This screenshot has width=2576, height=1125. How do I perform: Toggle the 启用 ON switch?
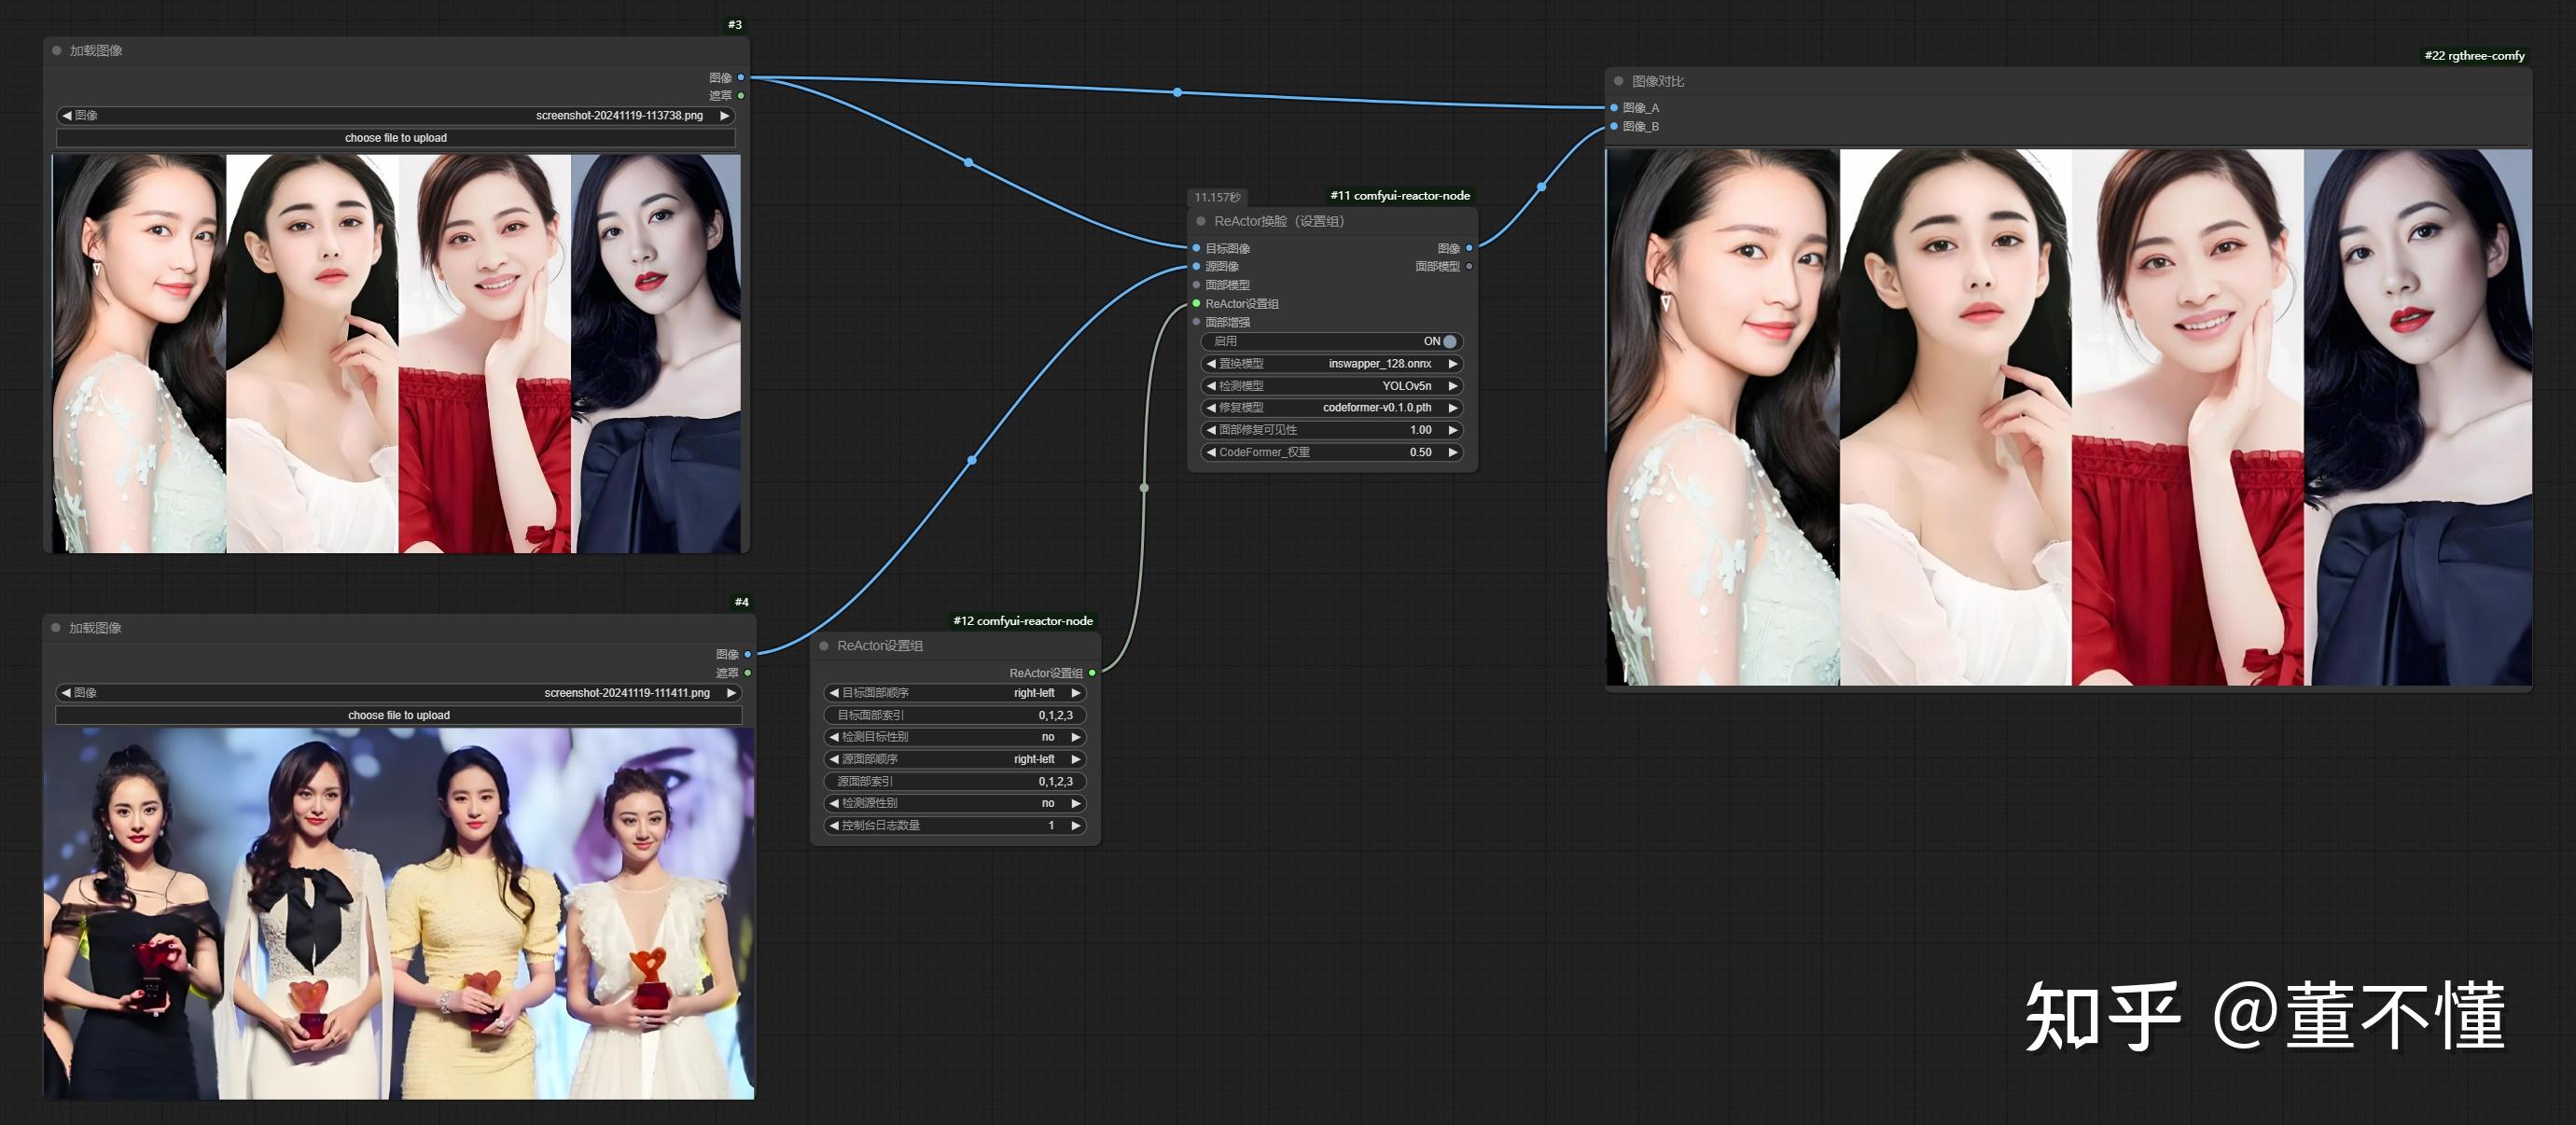pos(1448,341)
